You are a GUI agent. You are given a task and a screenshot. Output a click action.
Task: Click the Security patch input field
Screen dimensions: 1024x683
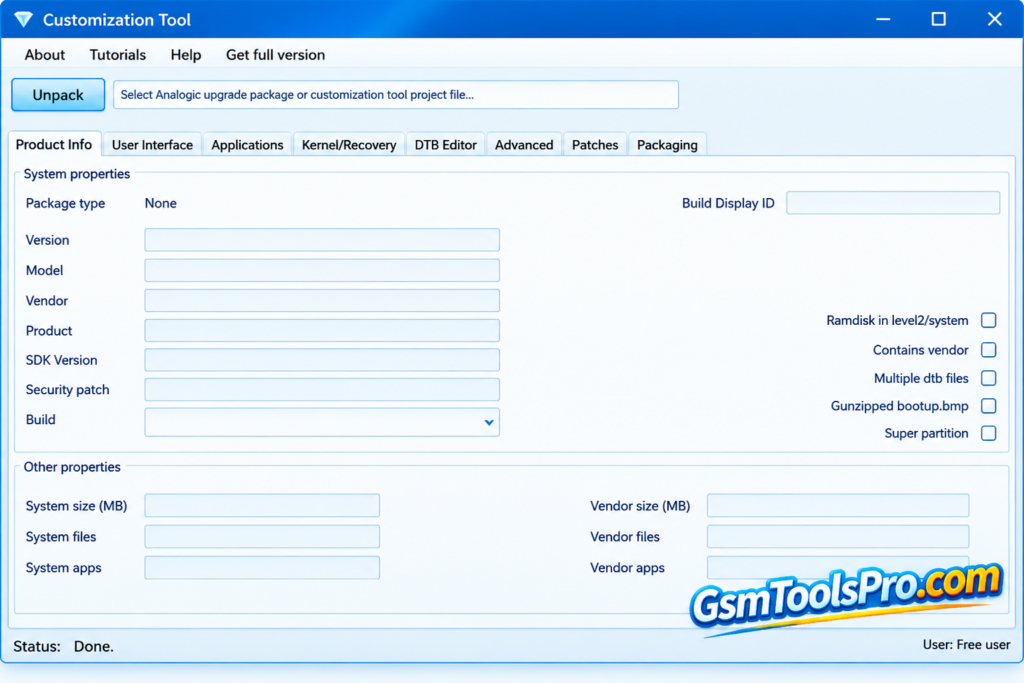click(x=322, y=390)
